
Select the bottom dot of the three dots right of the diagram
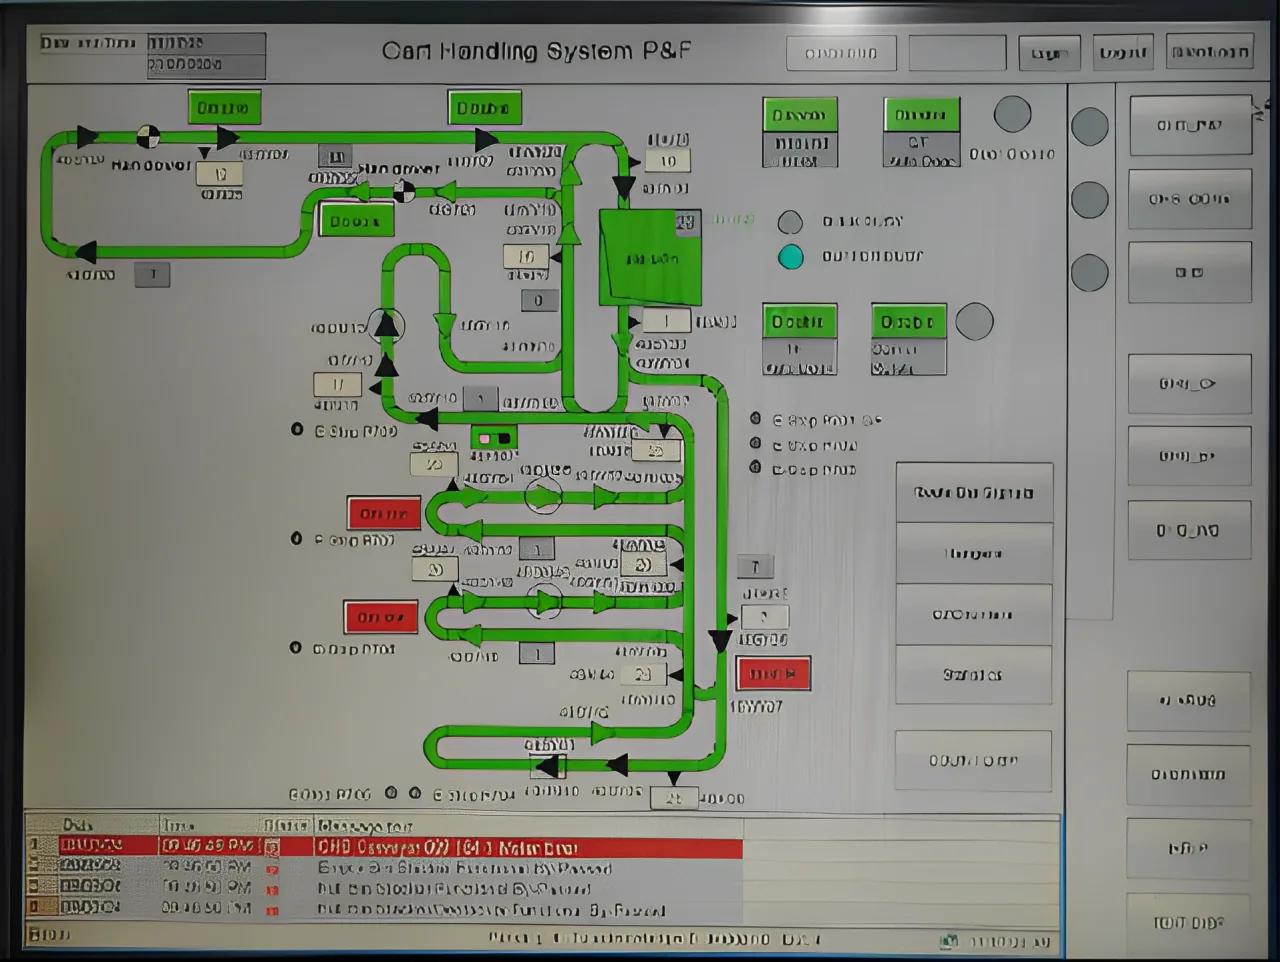(x=756, y=467)
